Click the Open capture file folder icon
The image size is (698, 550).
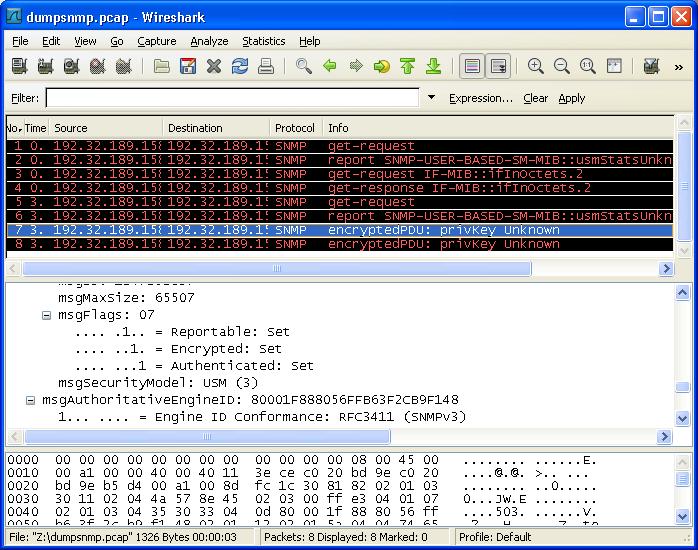(162, 67)
